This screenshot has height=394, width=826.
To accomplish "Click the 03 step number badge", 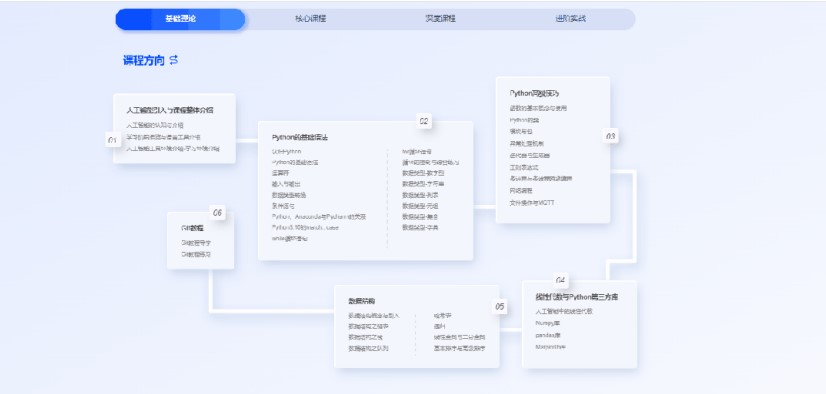I will tap(610, 136).
